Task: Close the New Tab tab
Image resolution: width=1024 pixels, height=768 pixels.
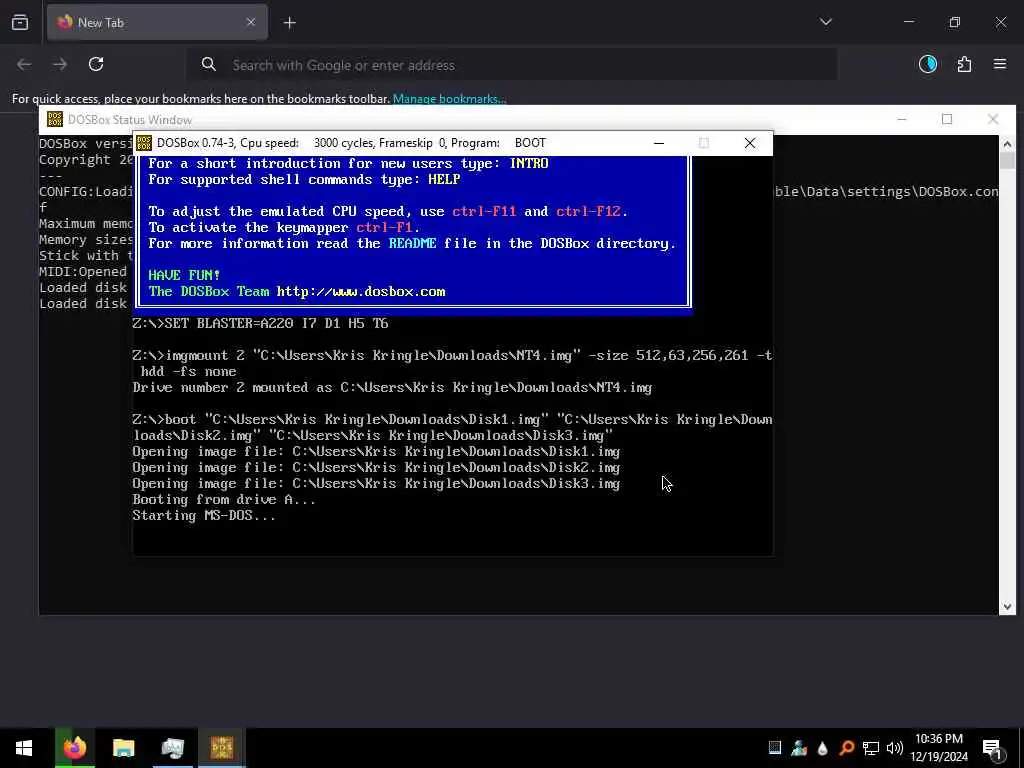Action: [251, 22]
